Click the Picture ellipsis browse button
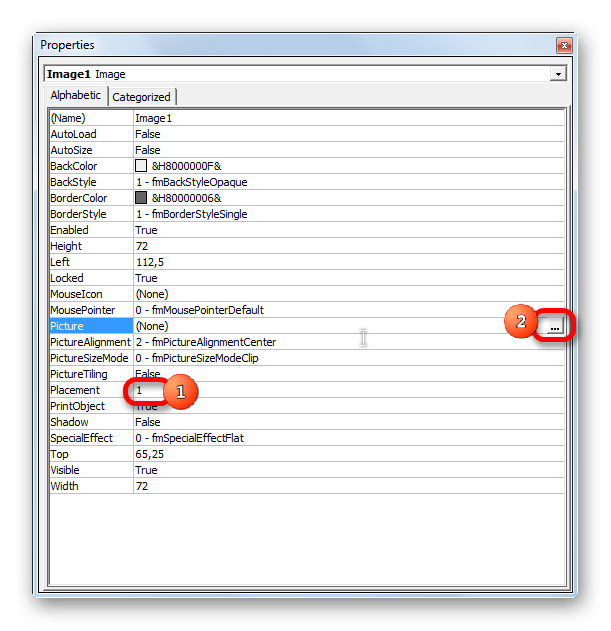611x631 pixels. tap(555, 326)
